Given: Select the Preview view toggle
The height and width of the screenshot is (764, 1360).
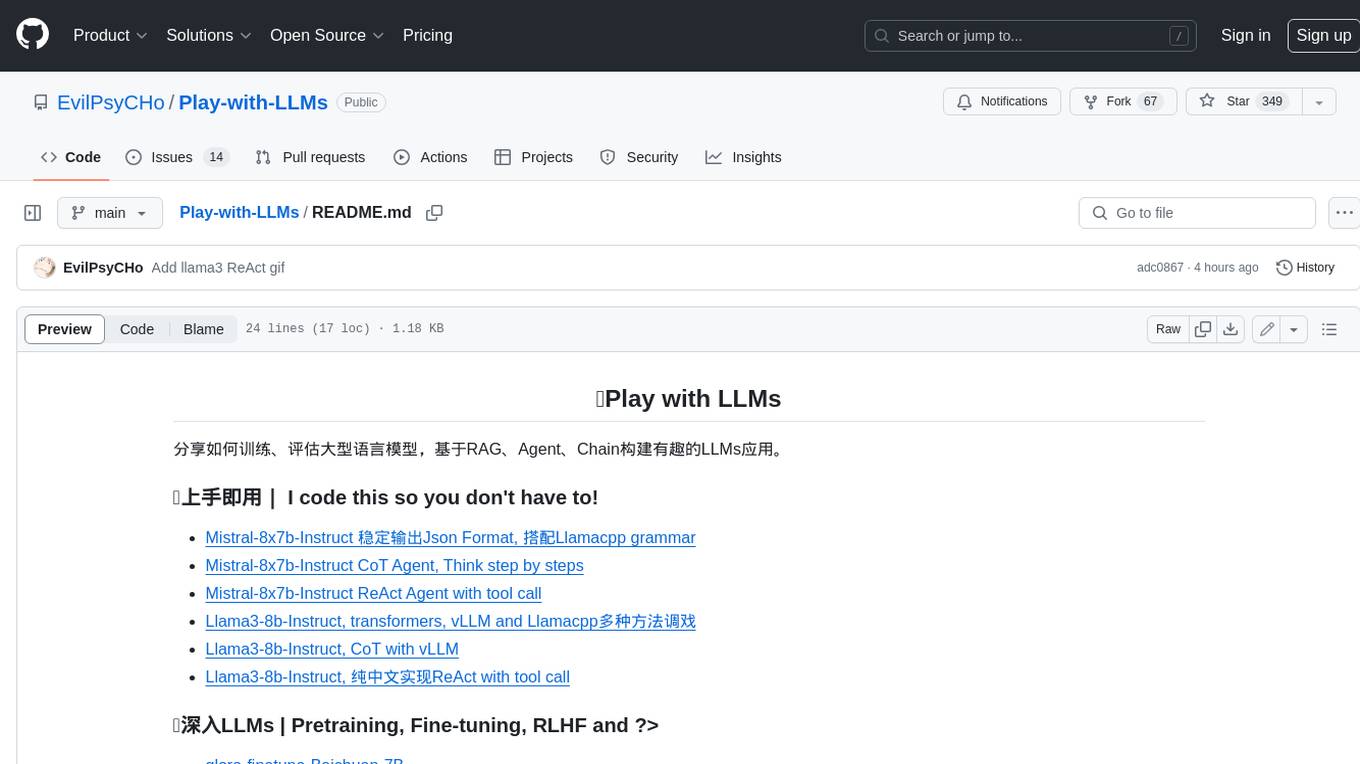Looking at the screenshot, I should coord(65,329).
